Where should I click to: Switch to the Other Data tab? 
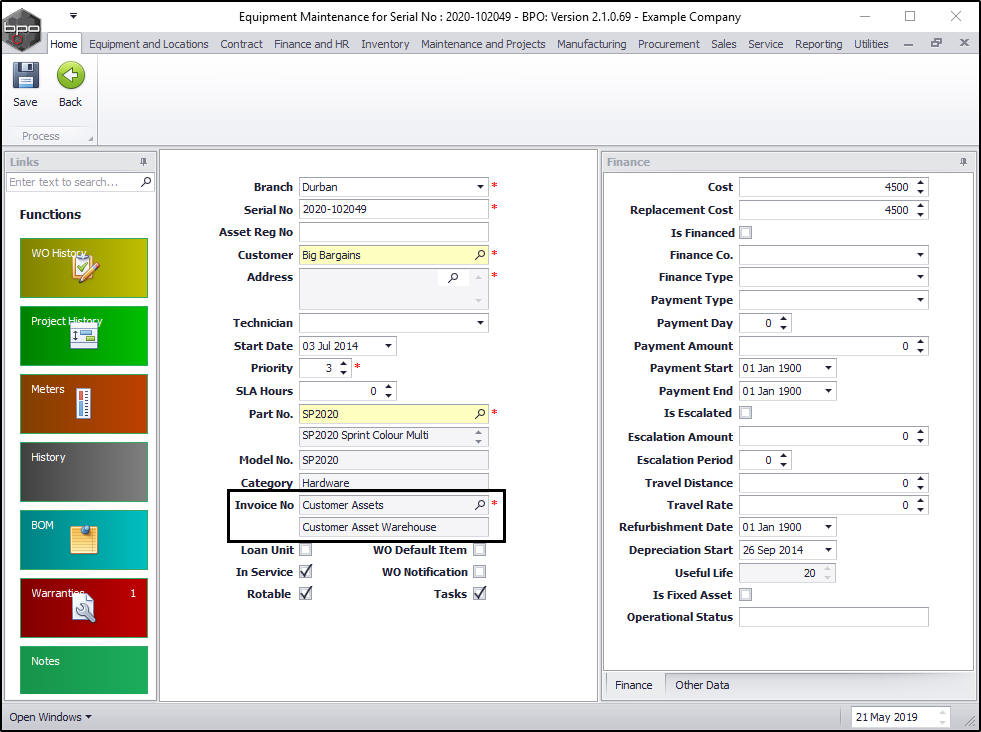702,685
